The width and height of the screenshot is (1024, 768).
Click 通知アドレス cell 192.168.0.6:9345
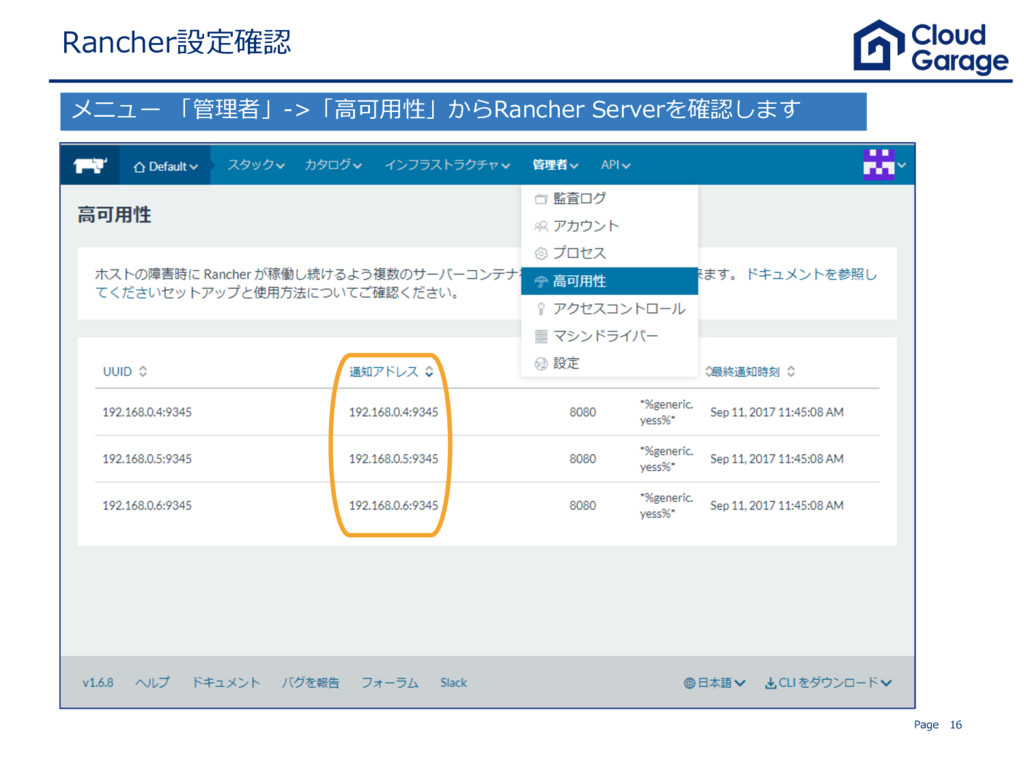(393, 505)
